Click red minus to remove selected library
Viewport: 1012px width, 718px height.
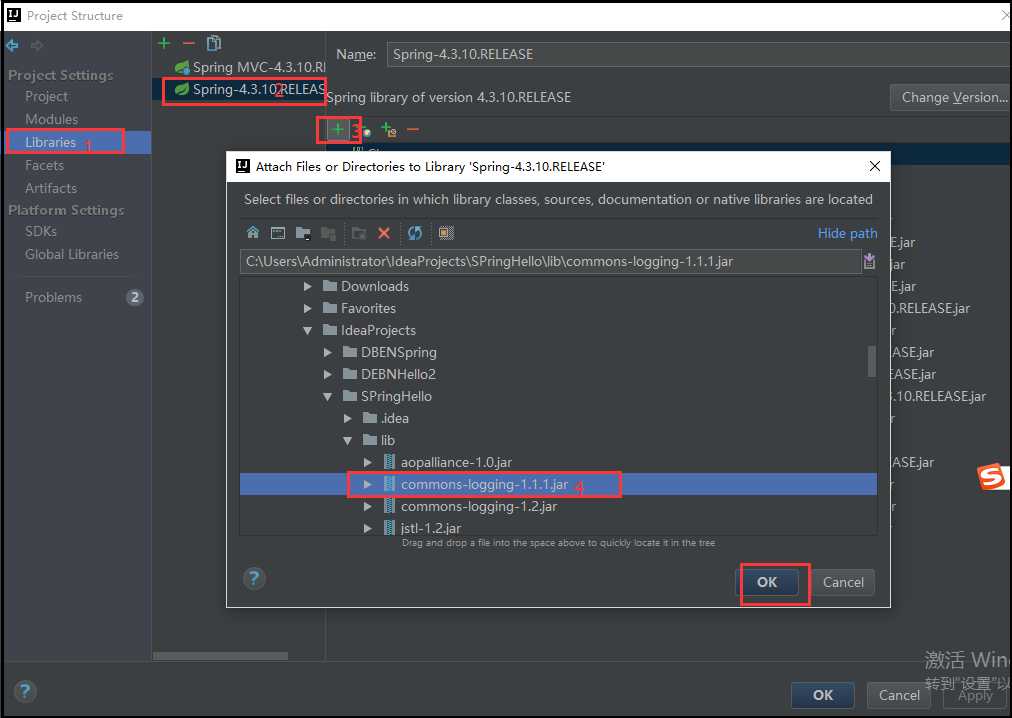coord(188,43)
